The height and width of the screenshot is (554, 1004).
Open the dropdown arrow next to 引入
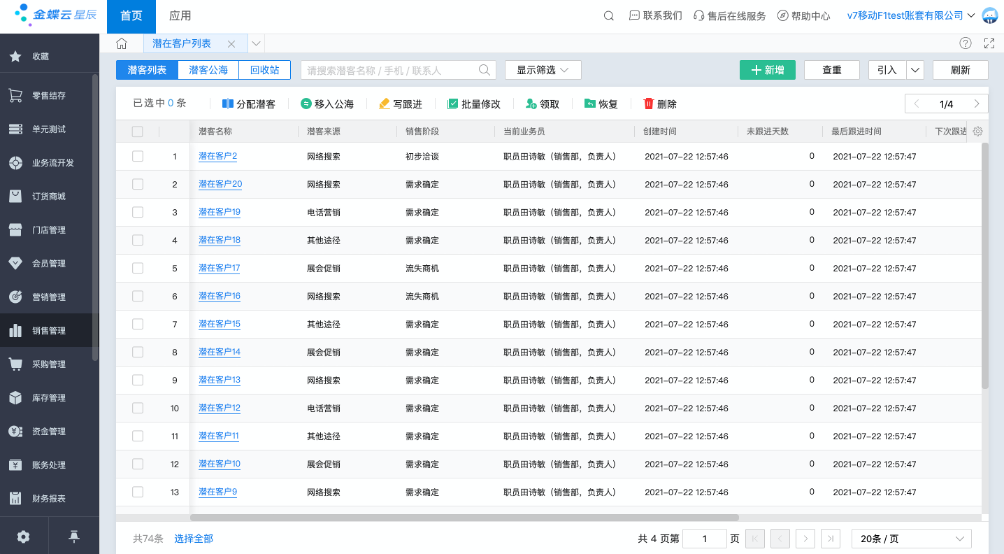[915, 70]
